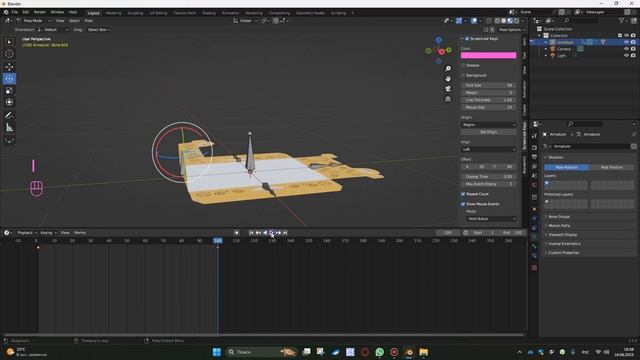Hide Camera in viewport via eye icon

tap(627, 49)
